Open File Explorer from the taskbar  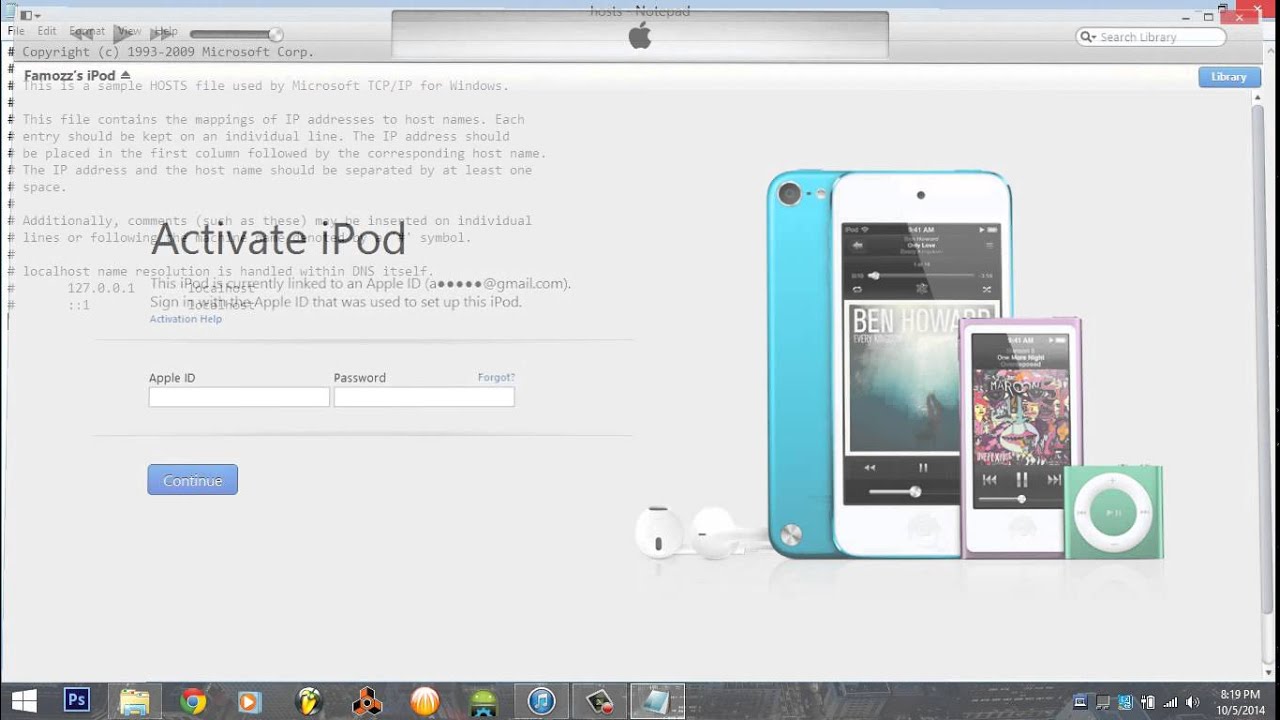click(x=134, y=701)
